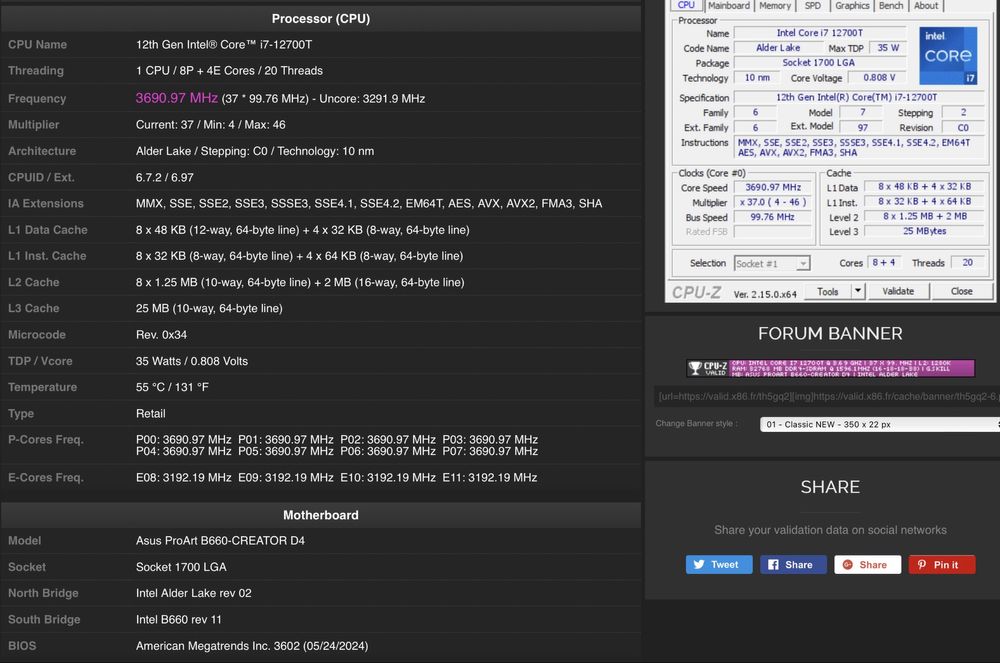Click the Close button in CPU-Z
This screenshot has width=1000, height=663.
click(x=961, y=291)
